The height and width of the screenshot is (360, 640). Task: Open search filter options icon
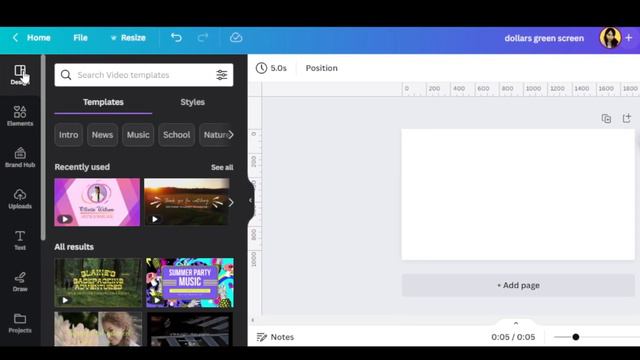pos(222,75)
